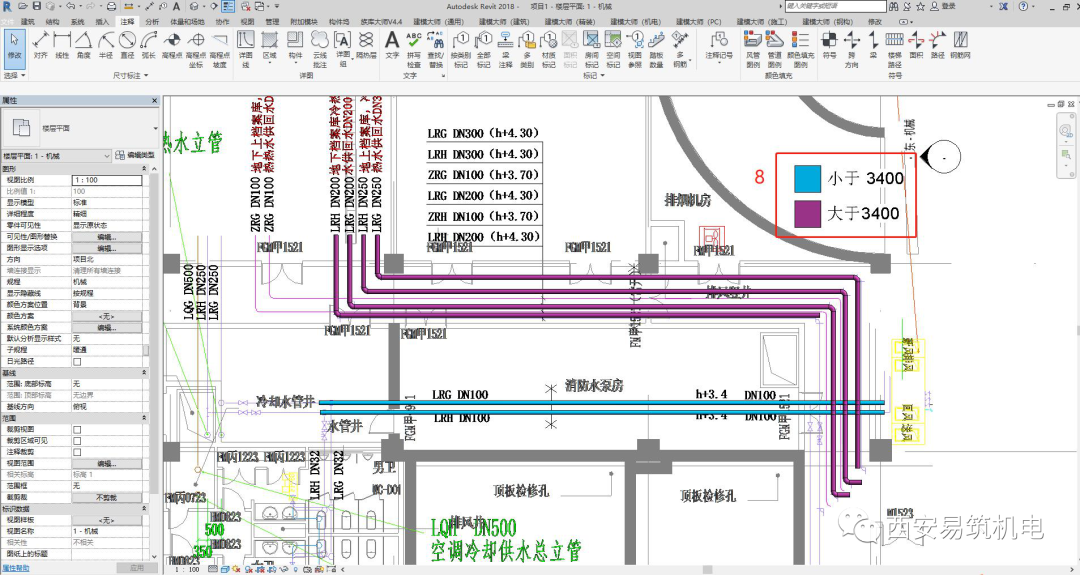Toggle the Crop View (裁剪视图) checkbox
The width and height of the screenshot is (1080, 575).
click(x=77, y=429)
